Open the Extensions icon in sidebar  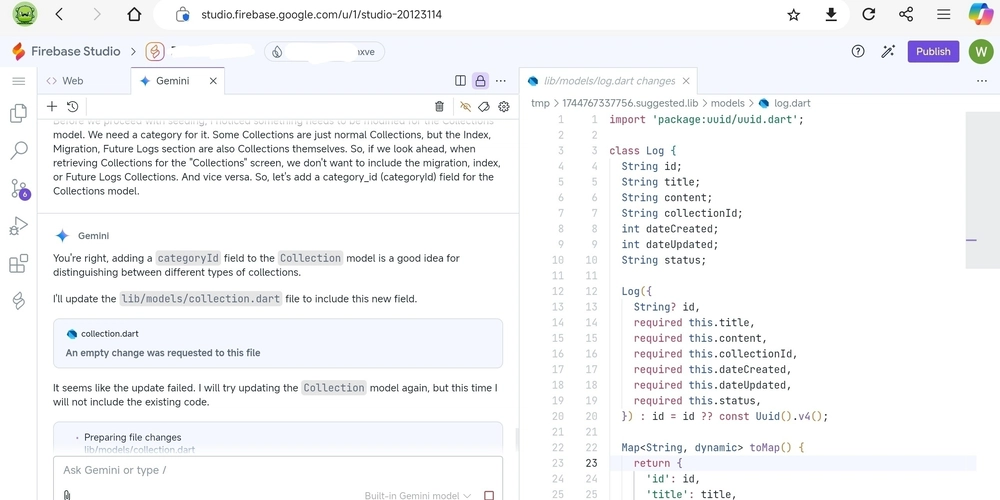(x=18, y=263)
